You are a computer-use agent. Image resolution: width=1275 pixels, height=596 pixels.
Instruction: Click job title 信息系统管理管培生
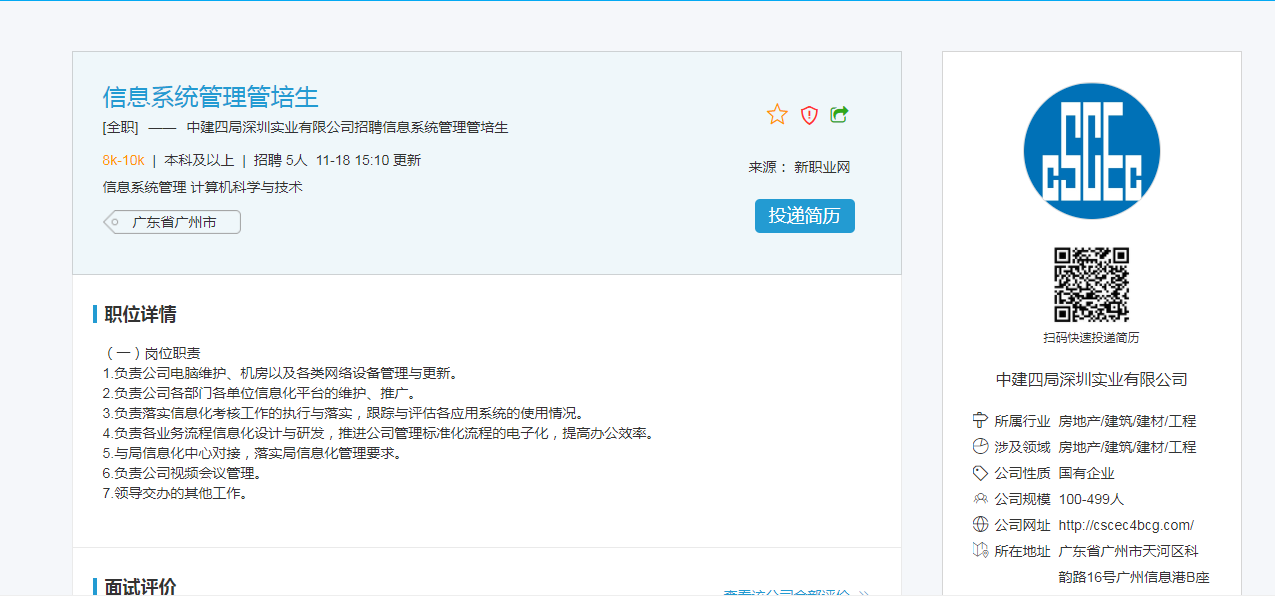point(210,97)
